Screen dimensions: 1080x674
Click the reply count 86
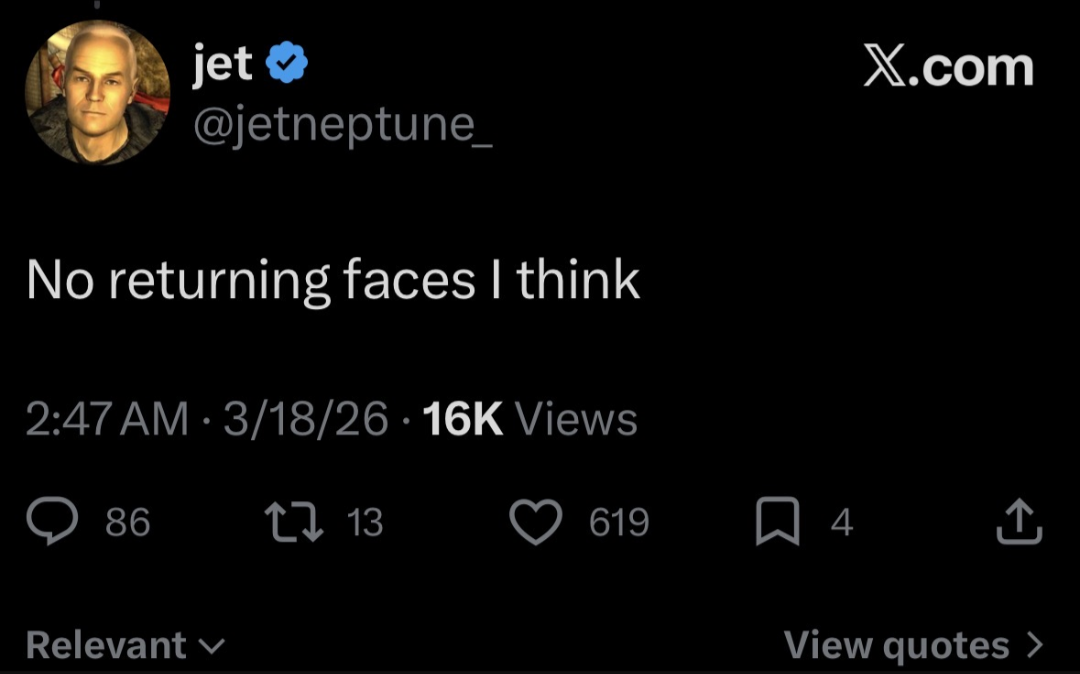point(128,522)
